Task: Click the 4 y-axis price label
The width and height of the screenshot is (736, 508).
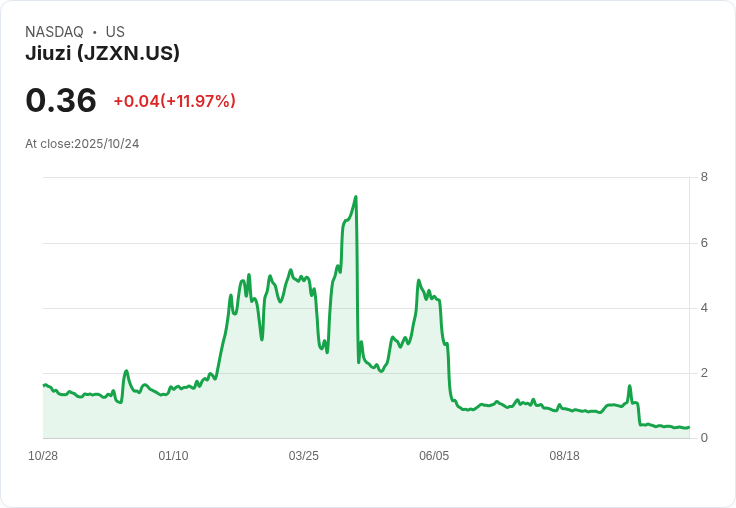Action: click(x=704, y=308)
